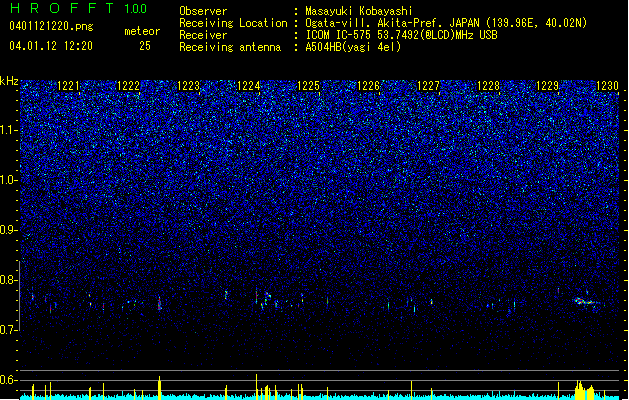Screen dimensions: 629x400
Task: Click the kHz axis unit label
Action: (9, 81)
